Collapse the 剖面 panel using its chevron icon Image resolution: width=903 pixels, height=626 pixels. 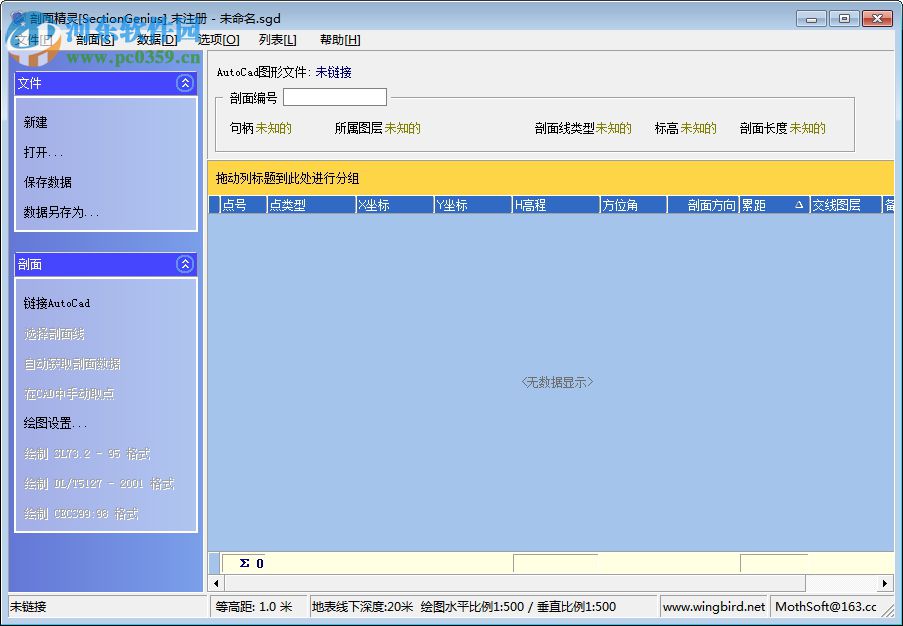pyautogui.click(x=184, y=264)
